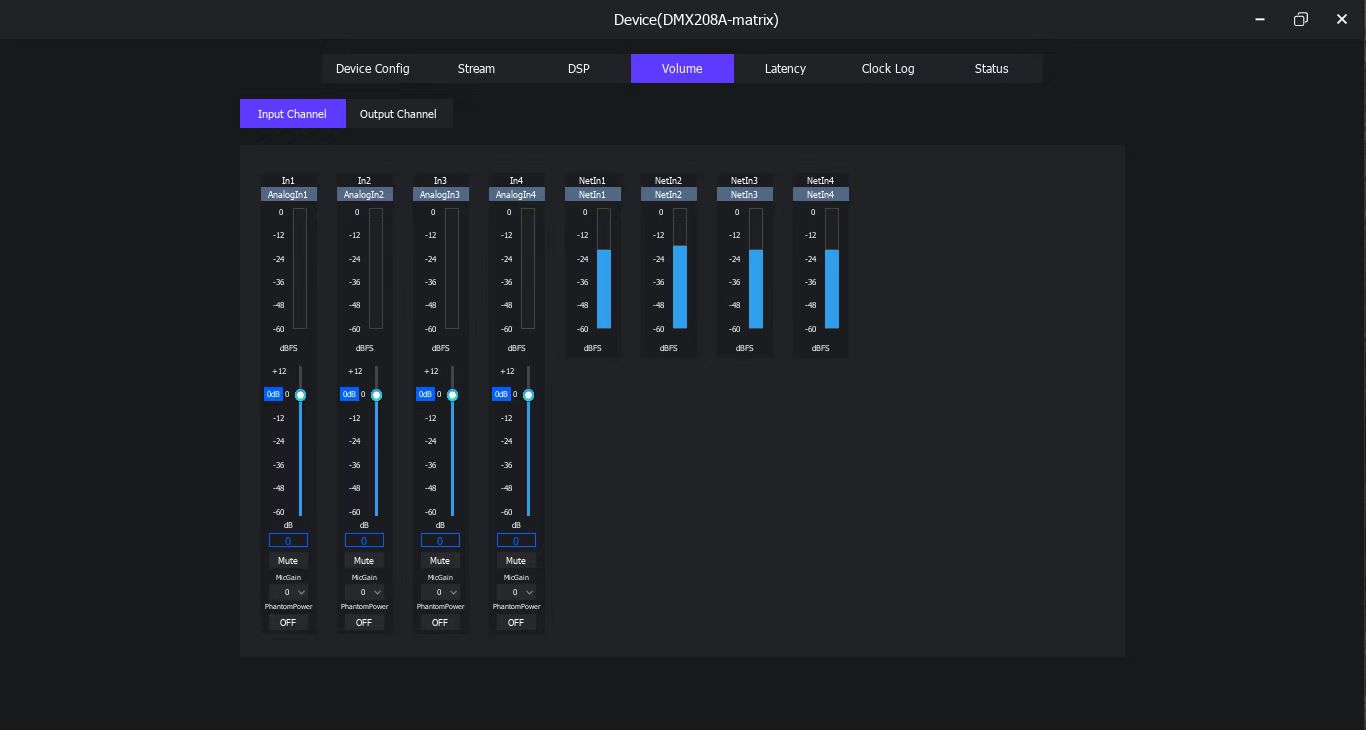1366x730 pixels.
Task: Switch to Output Channel view
Action: point(398,114)
